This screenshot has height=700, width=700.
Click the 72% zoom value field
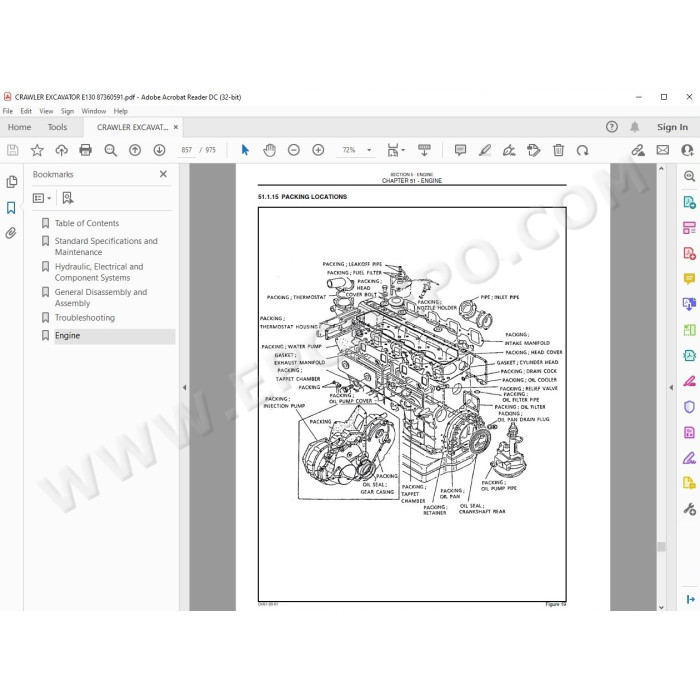349,150
